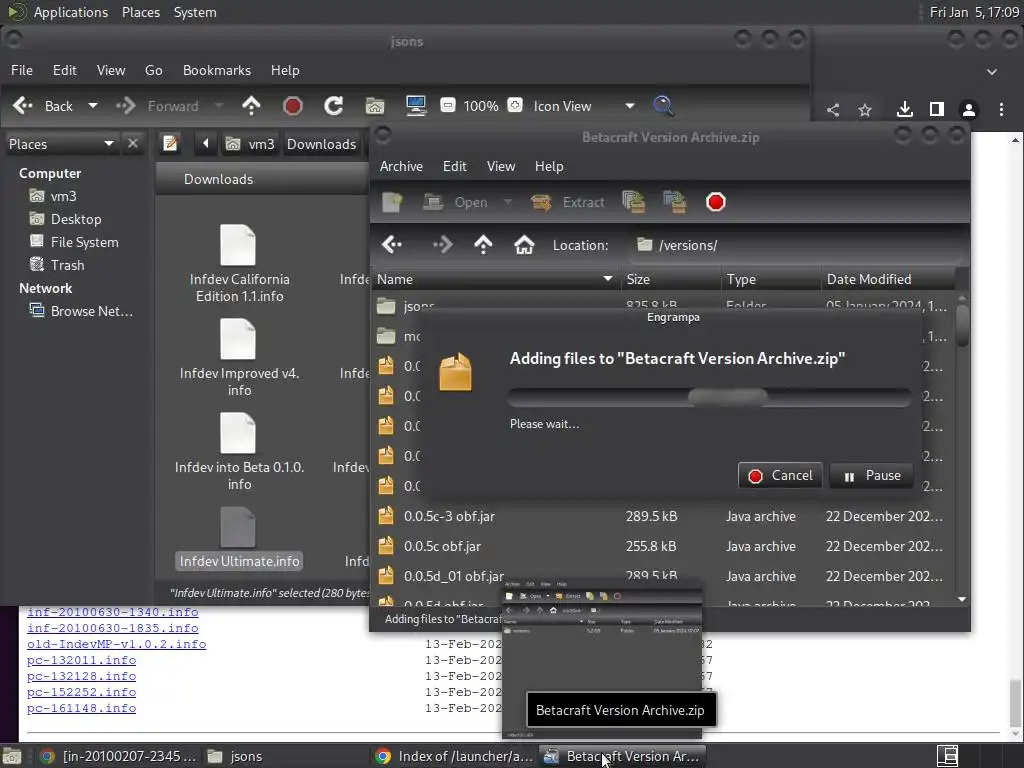This screenshot has width=1024, height=768.
Task: Open View menu in Engrampa window
Action: click(x=501, y=166)
